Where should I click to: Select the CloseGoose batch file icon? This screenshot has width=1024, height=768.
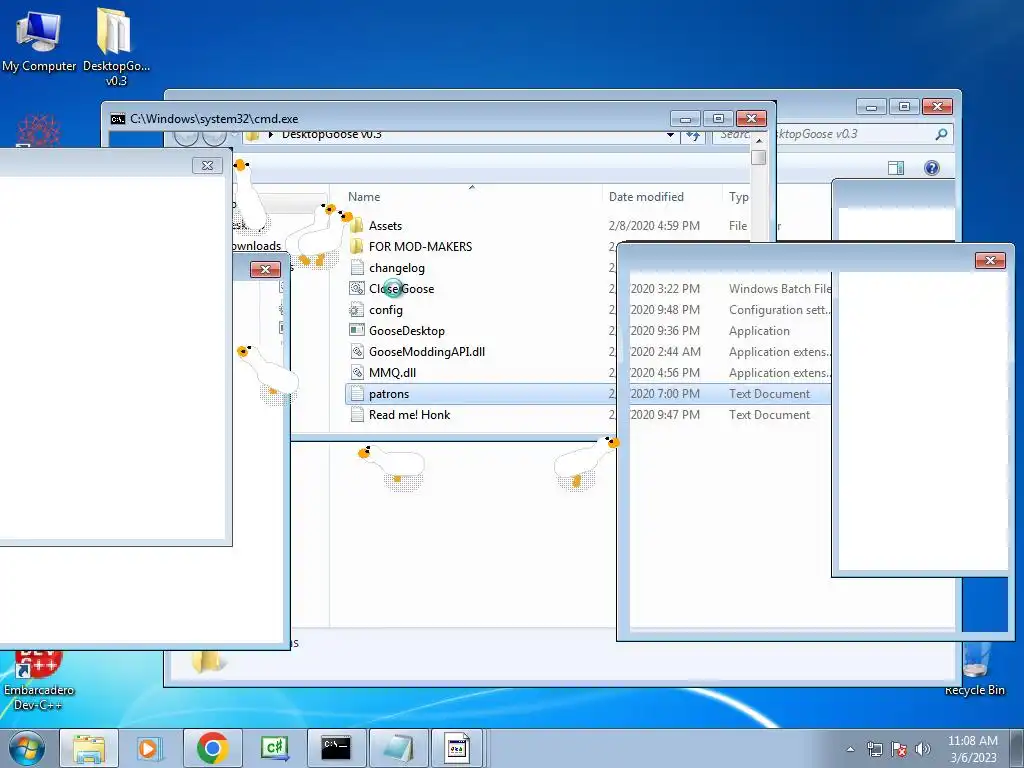coord(357,289)
